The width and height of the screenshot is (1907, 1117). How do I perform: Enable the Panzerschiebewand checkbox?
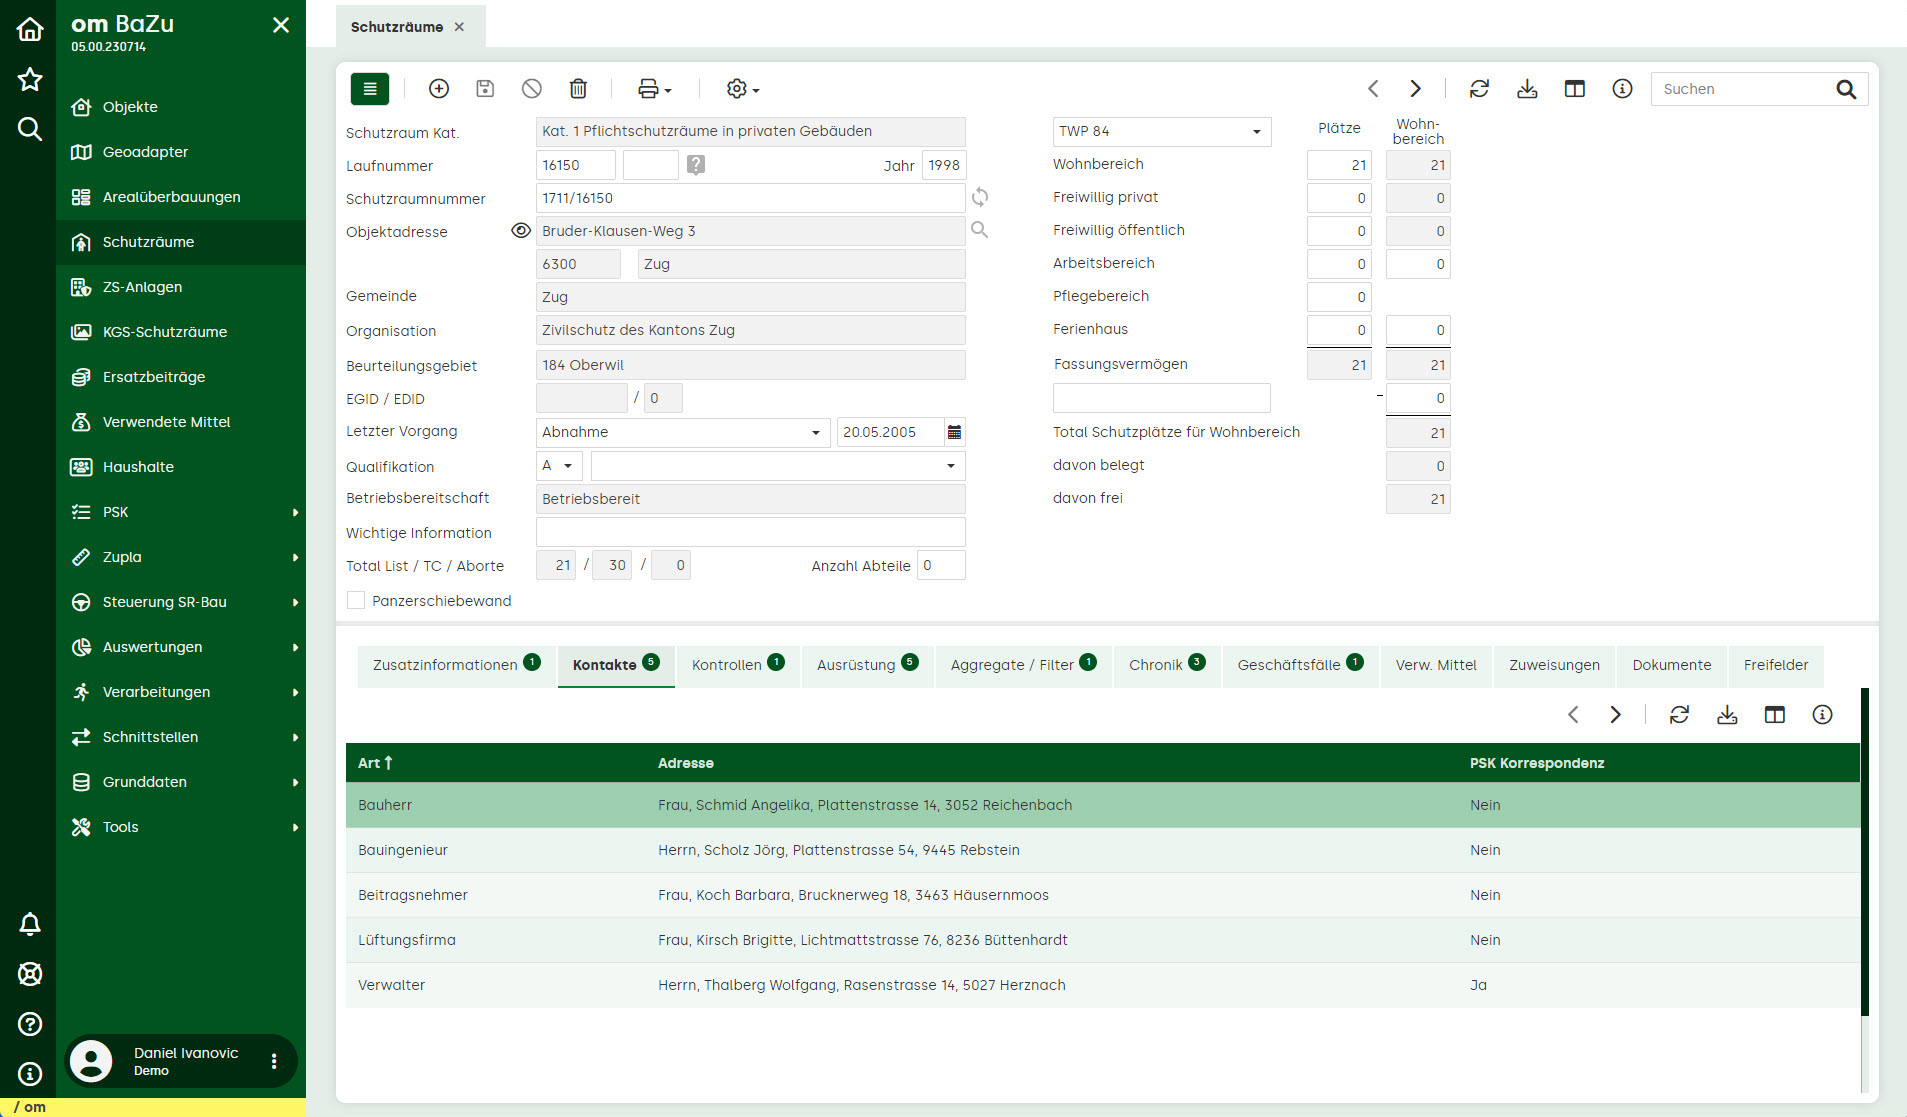(x=356, y=601)
